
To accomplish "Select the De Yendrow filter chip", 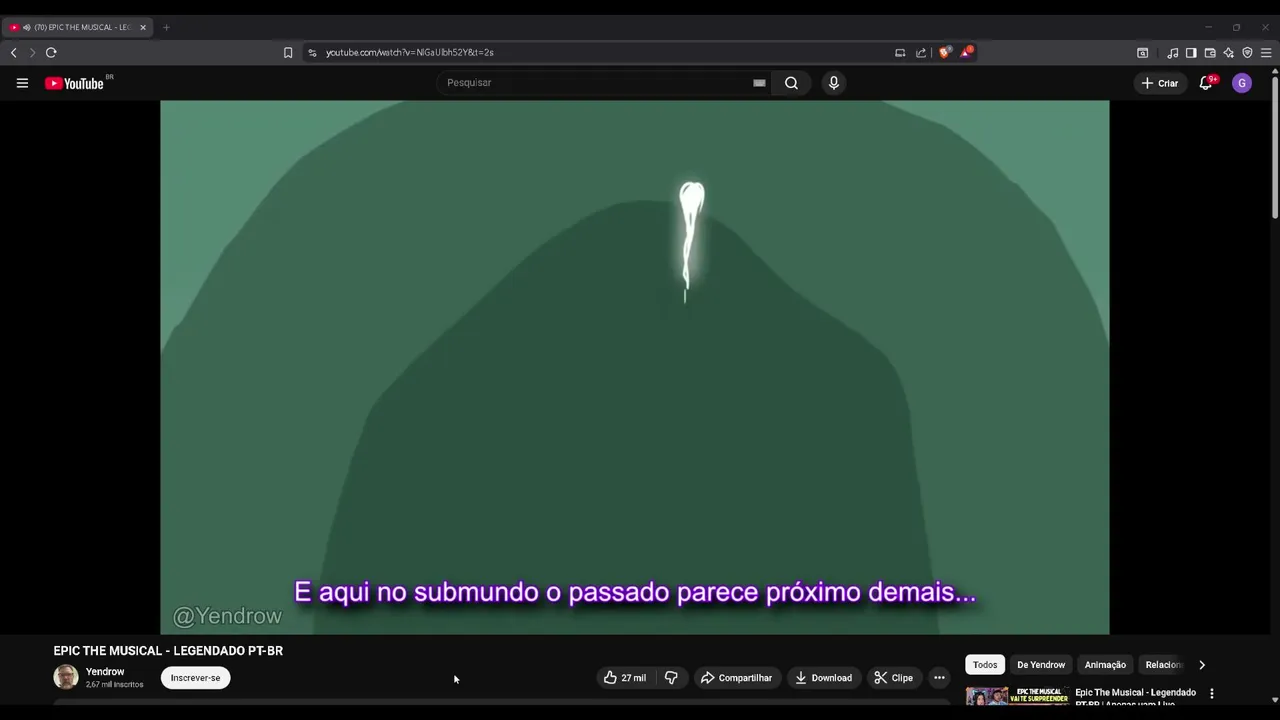I will coord(1041,665).
